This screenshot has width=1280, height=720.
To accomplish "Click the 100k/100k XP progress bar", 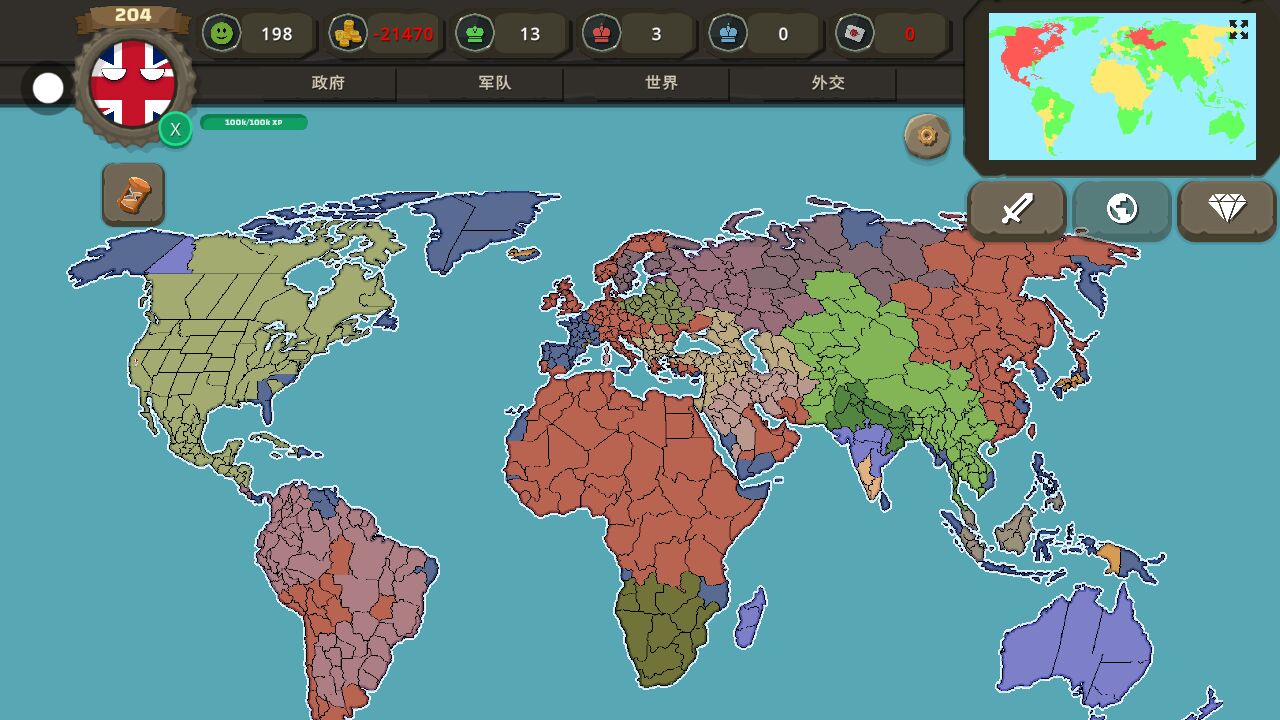I will pyautogui.click(x=254, y=122).
